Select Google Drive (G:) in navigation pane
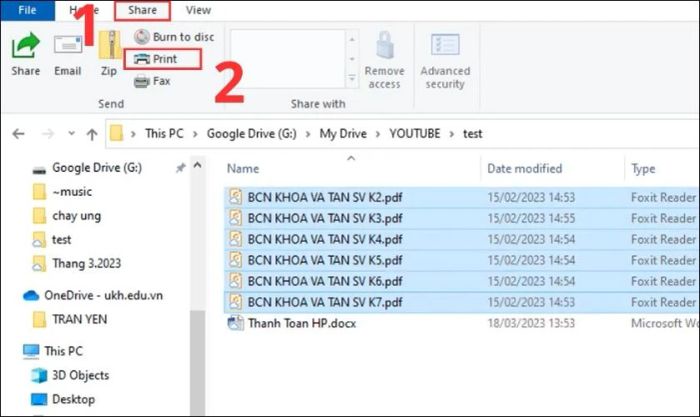 (97, 168)
